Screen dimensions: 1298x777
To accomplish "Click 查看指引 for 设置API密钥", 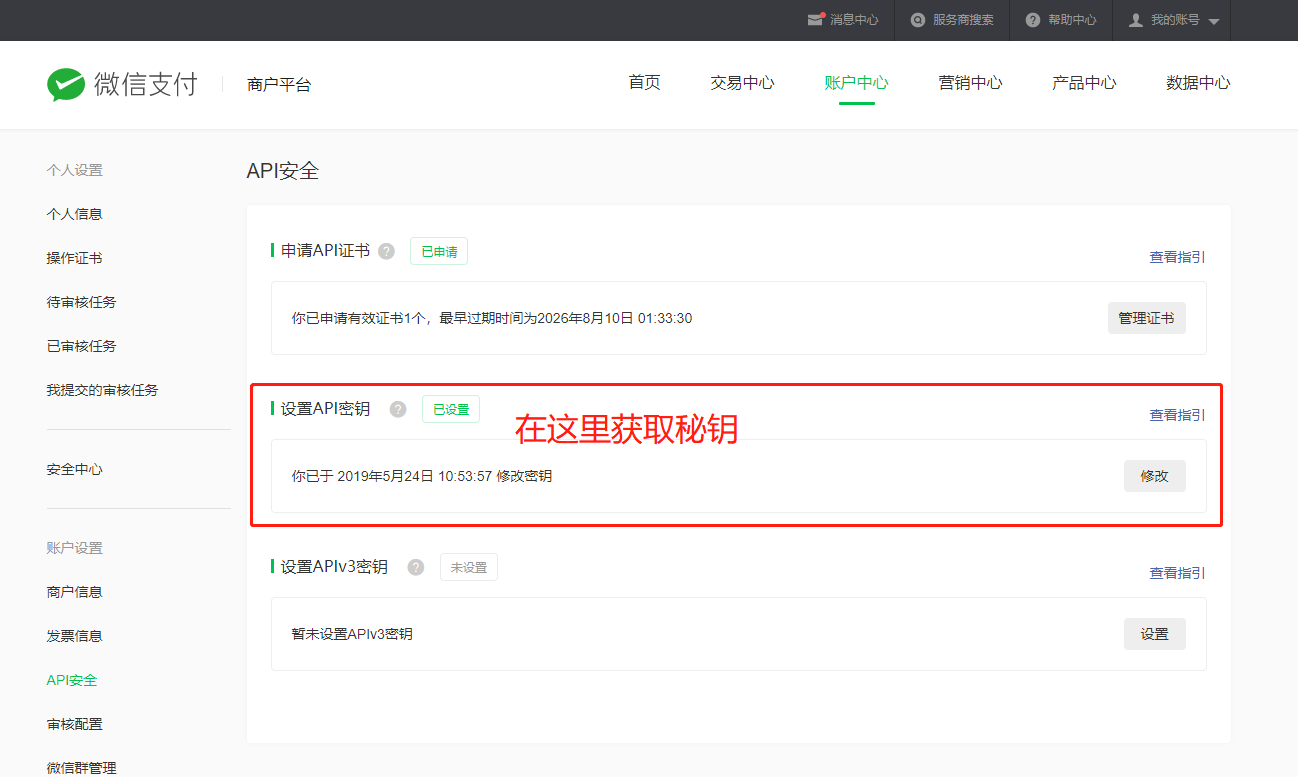I will point(1177,415).
